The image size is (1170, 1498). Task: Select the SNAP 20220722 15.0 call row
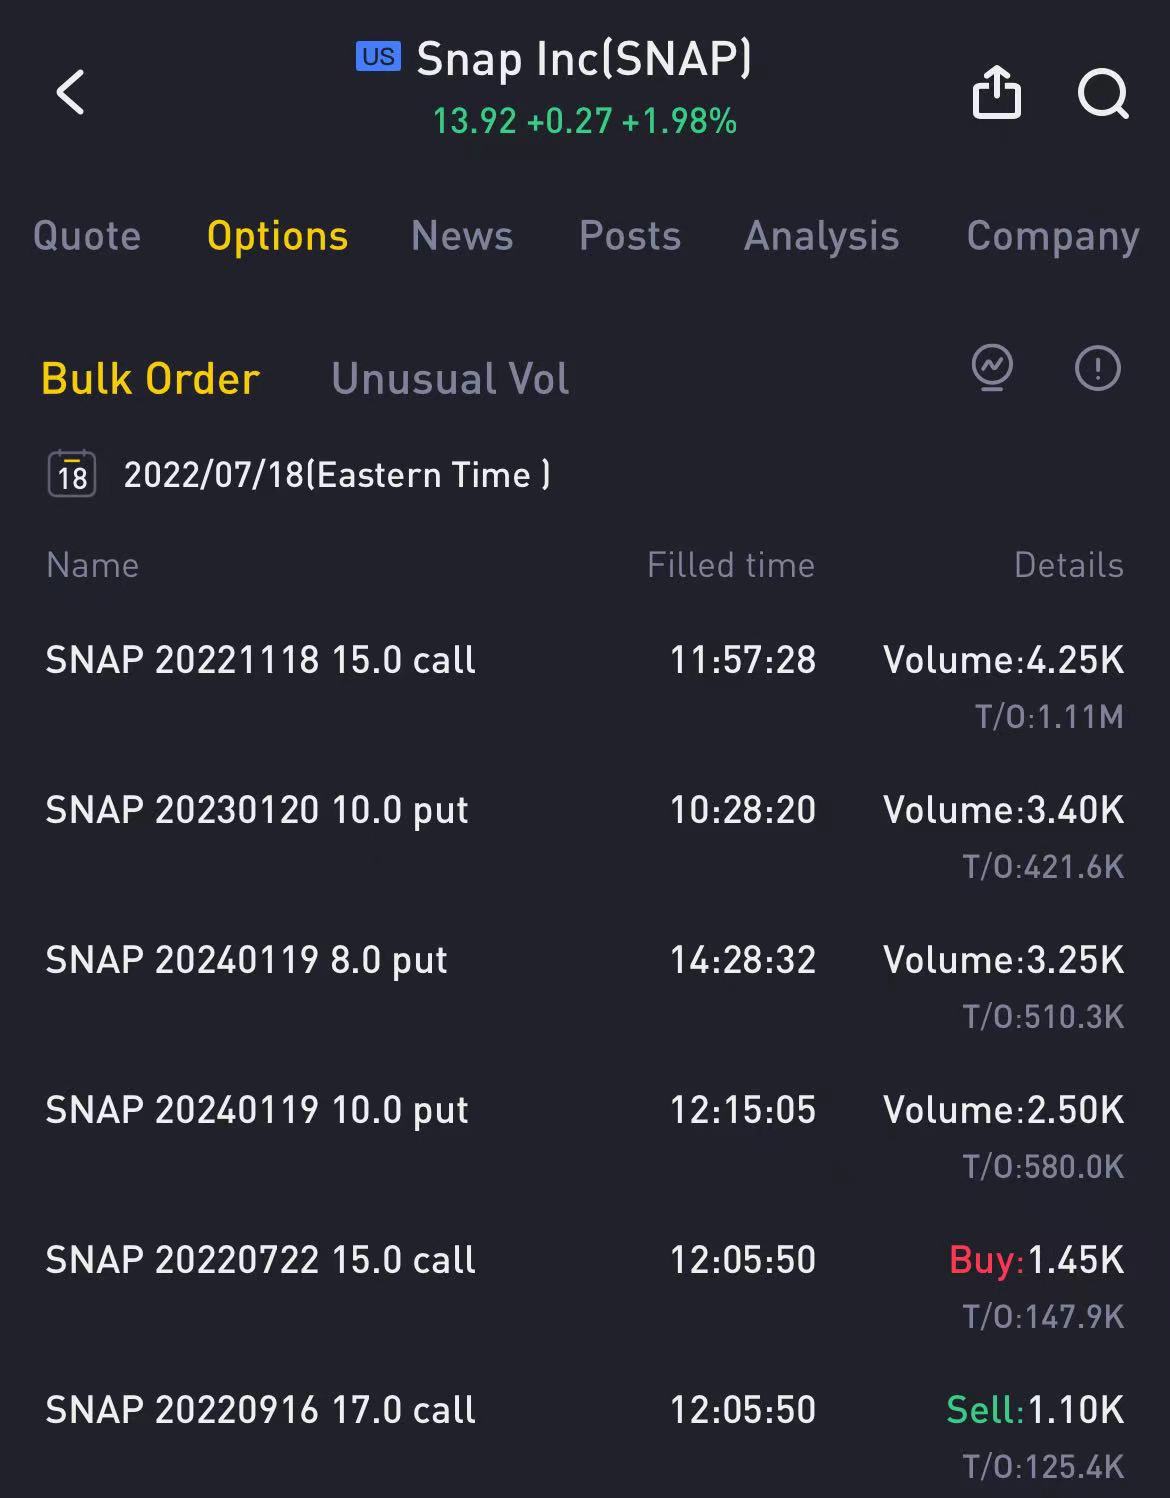coord(585,1286)
